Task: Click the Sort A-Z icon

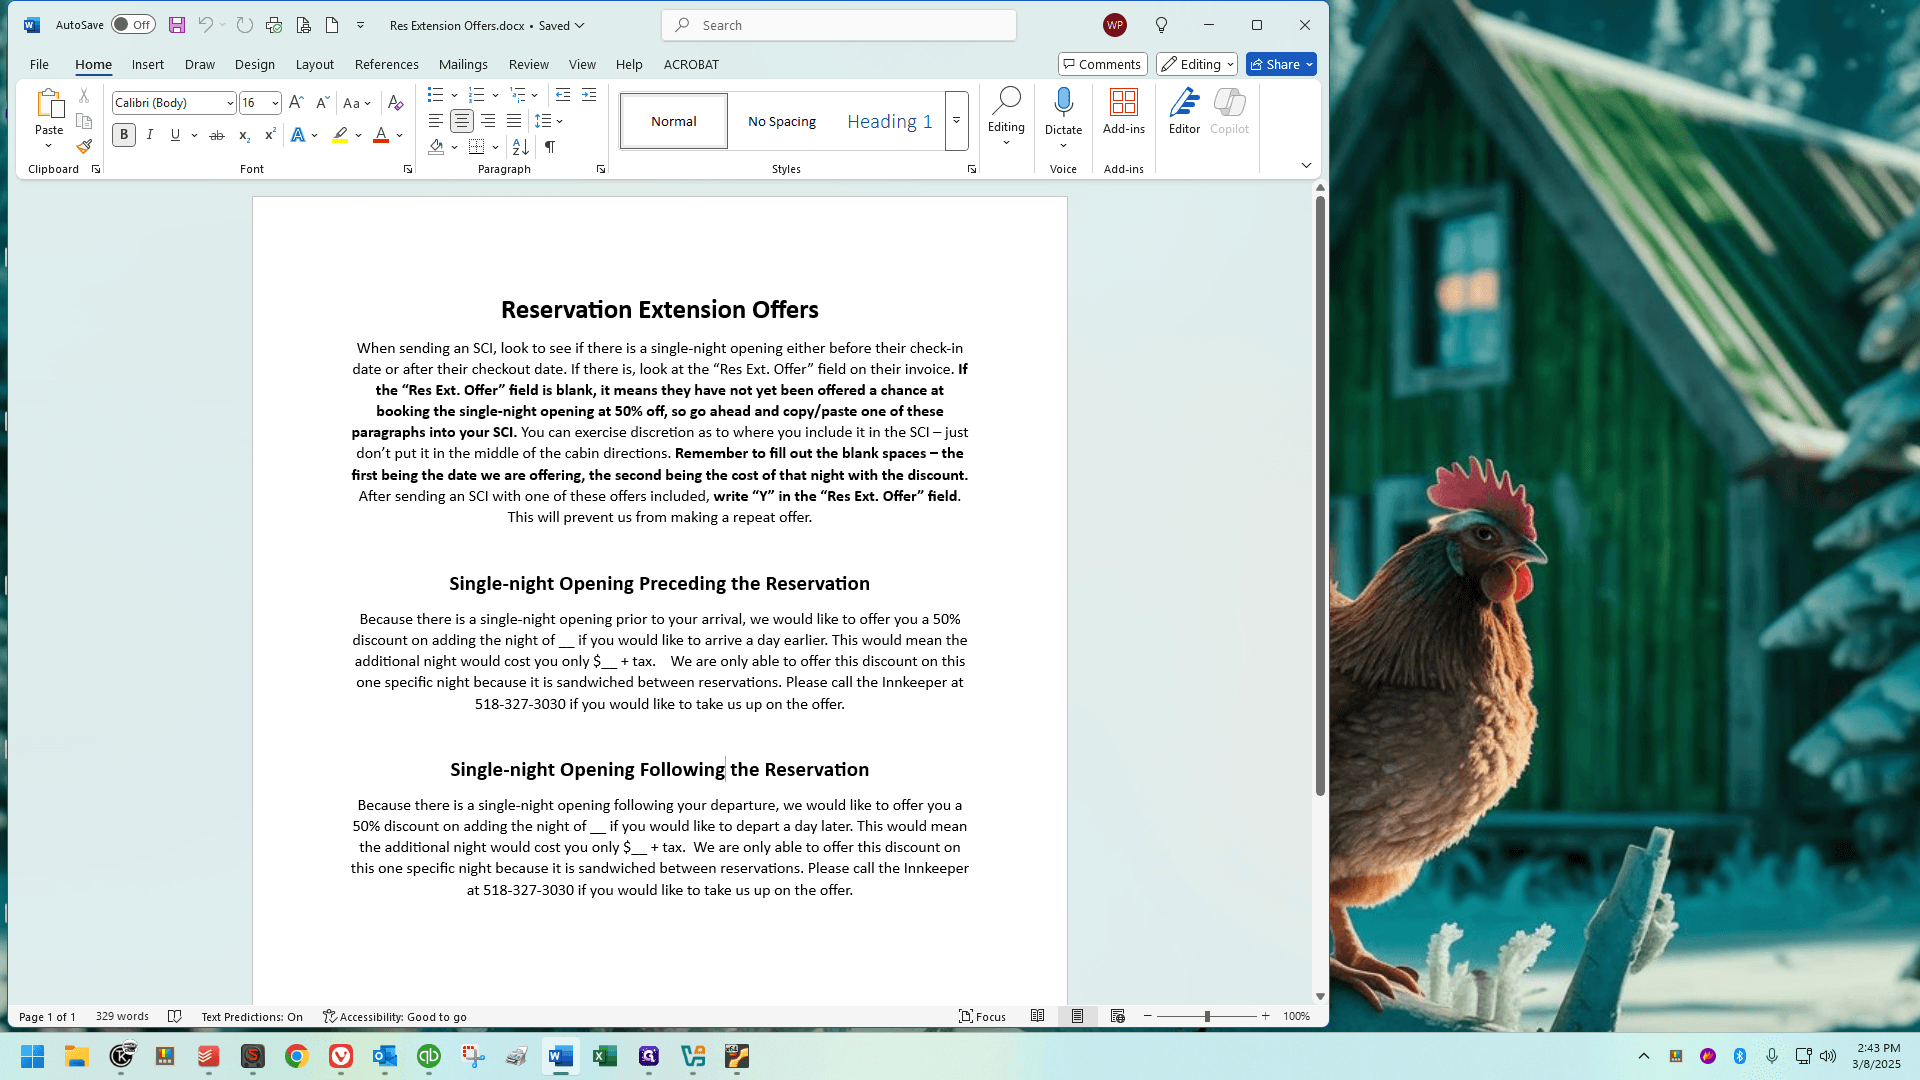Action: click(x=520, y=147)
